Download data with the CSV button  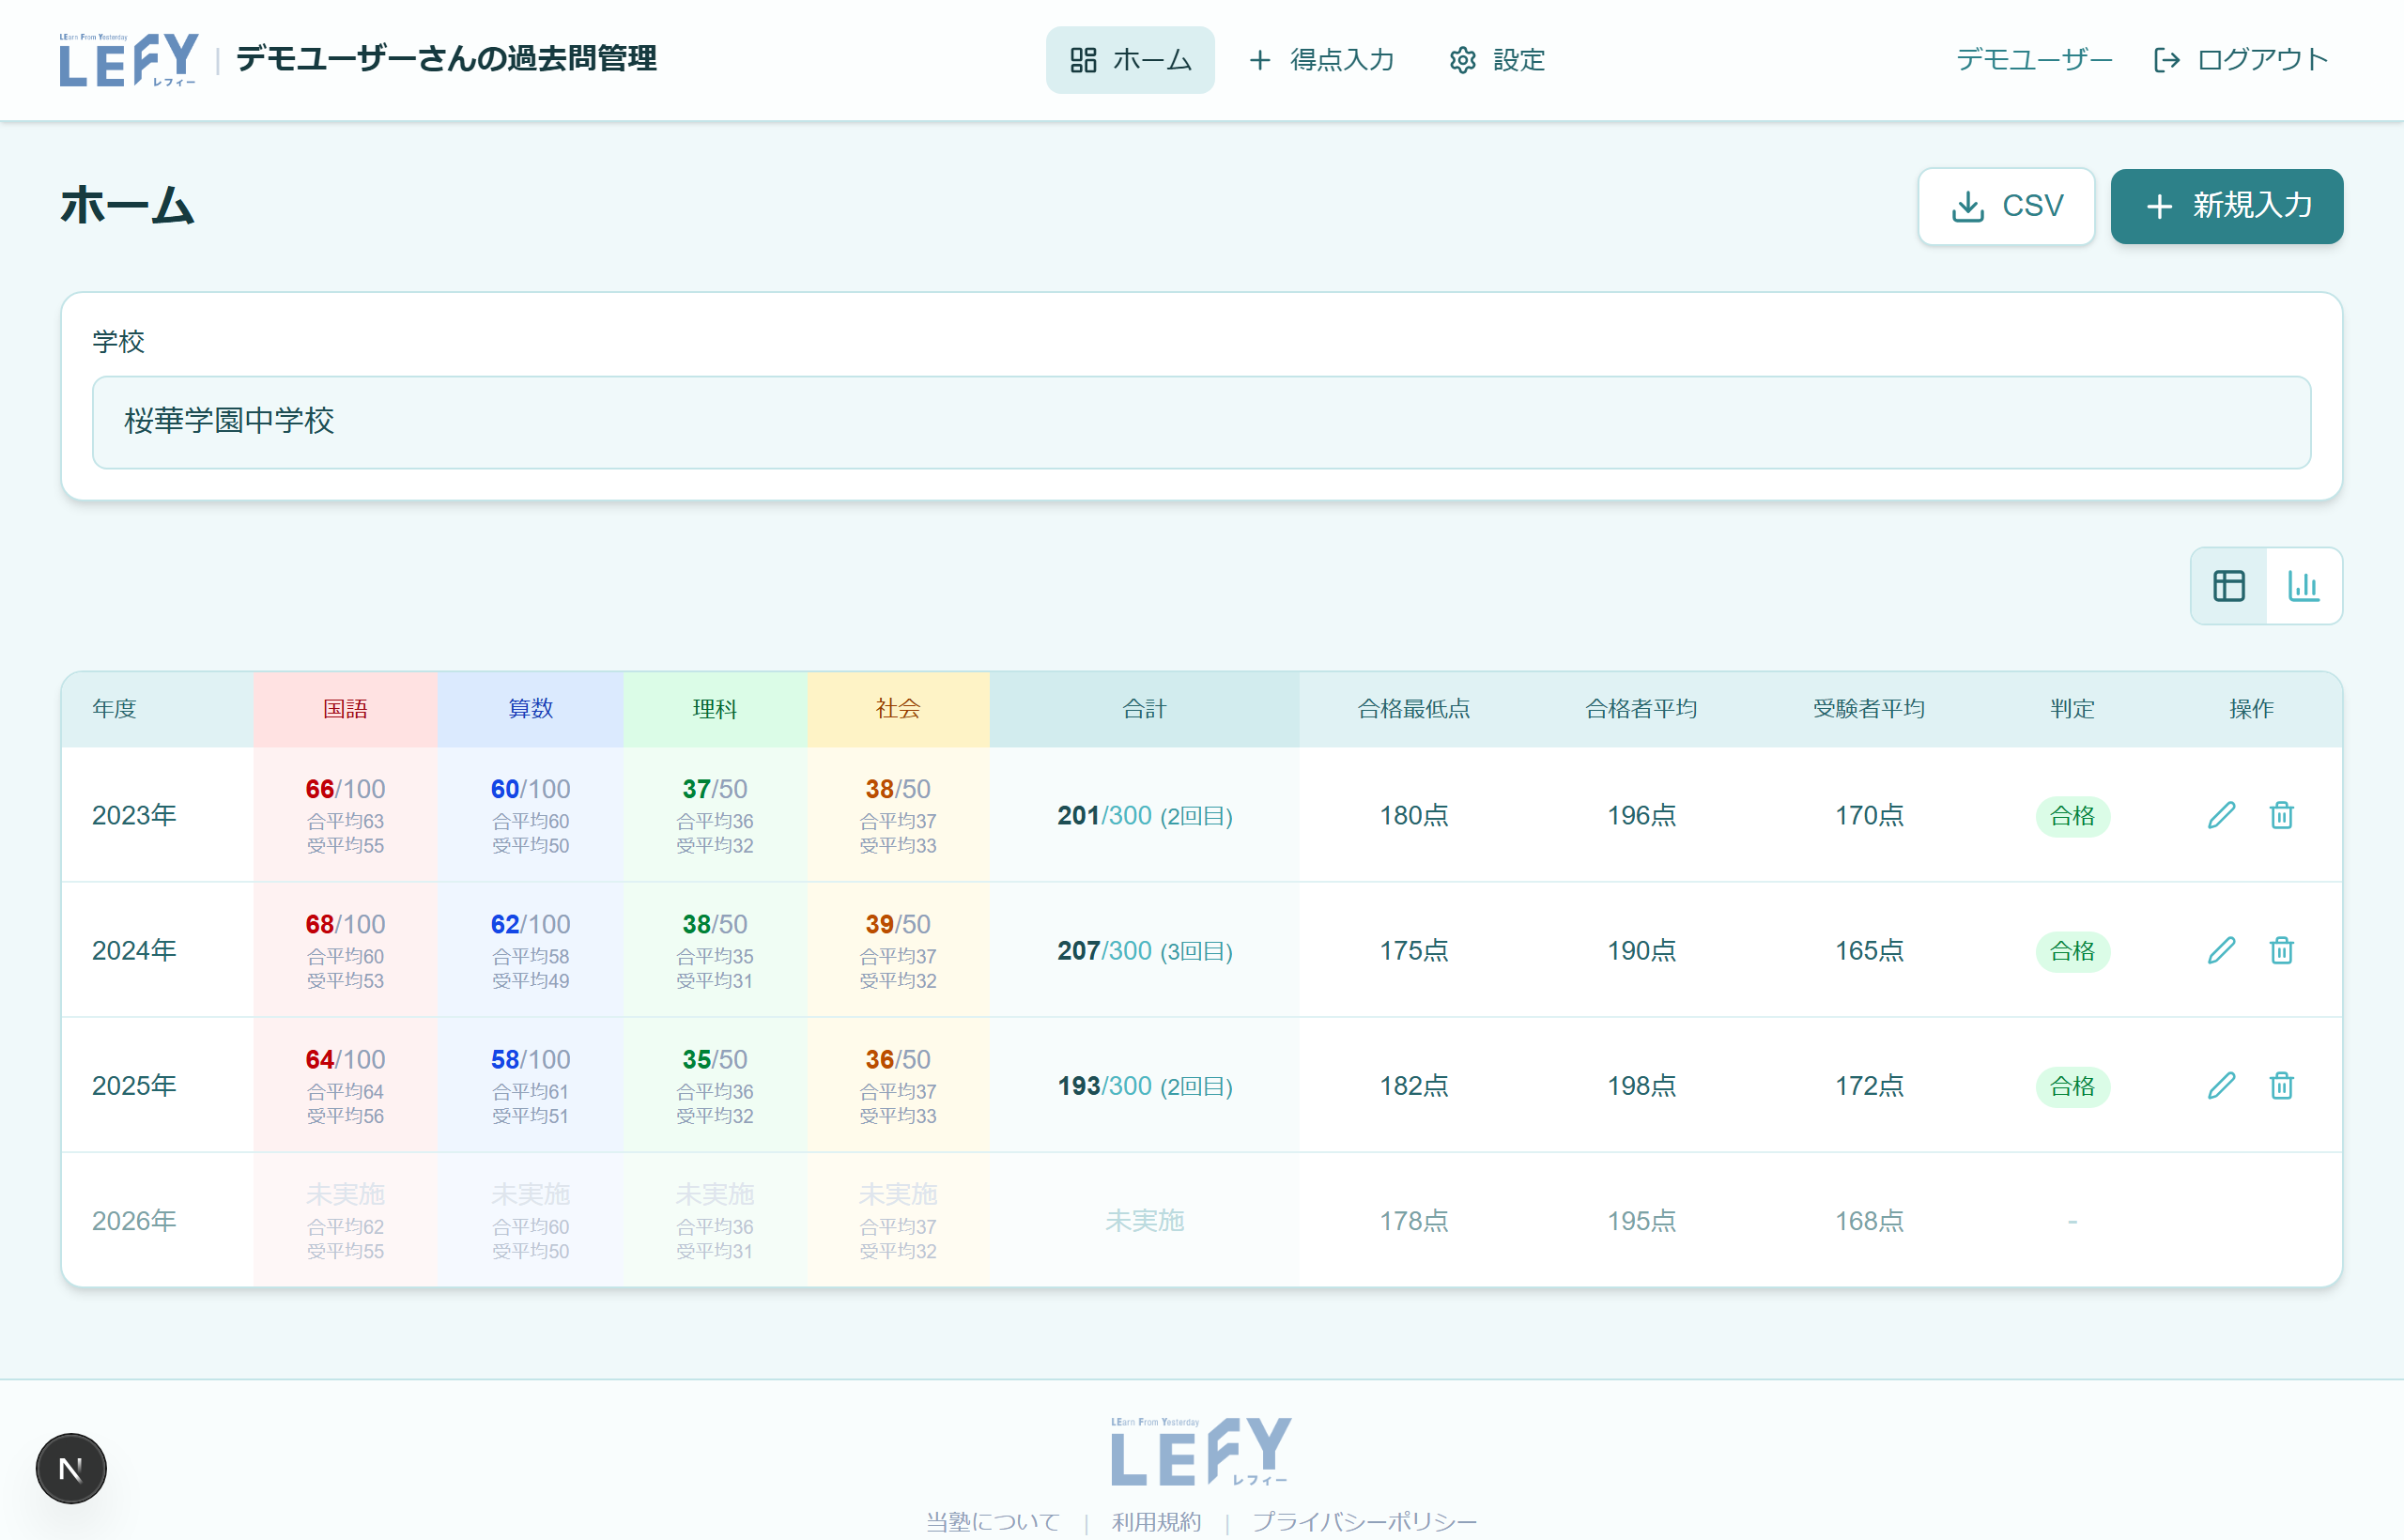click(x=2006, y=206)
